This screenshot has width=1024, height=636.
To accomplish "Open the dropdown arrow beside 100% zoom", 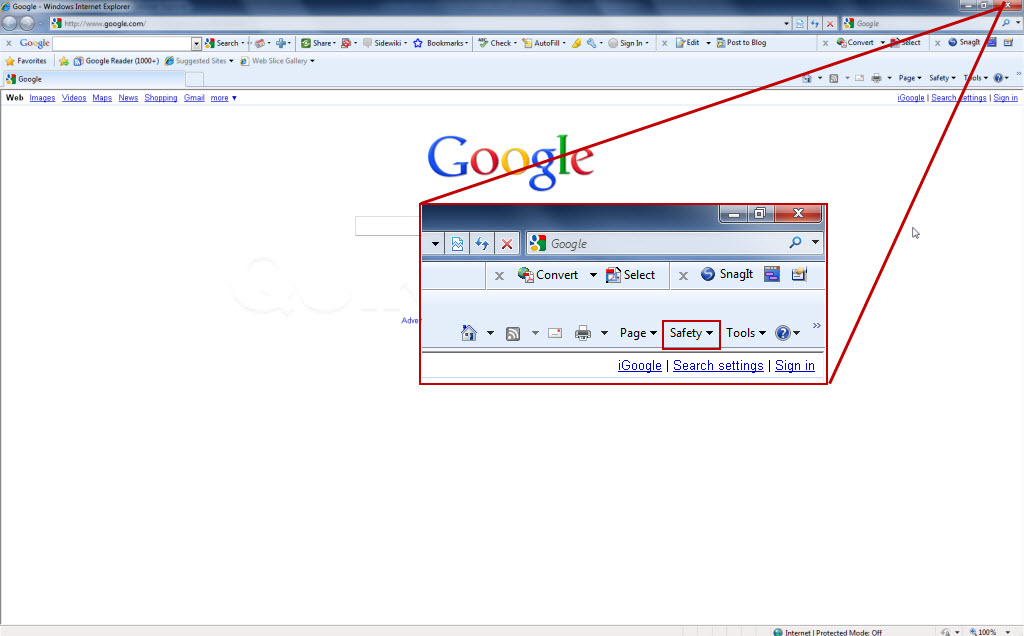I will tap(1008, 632).
